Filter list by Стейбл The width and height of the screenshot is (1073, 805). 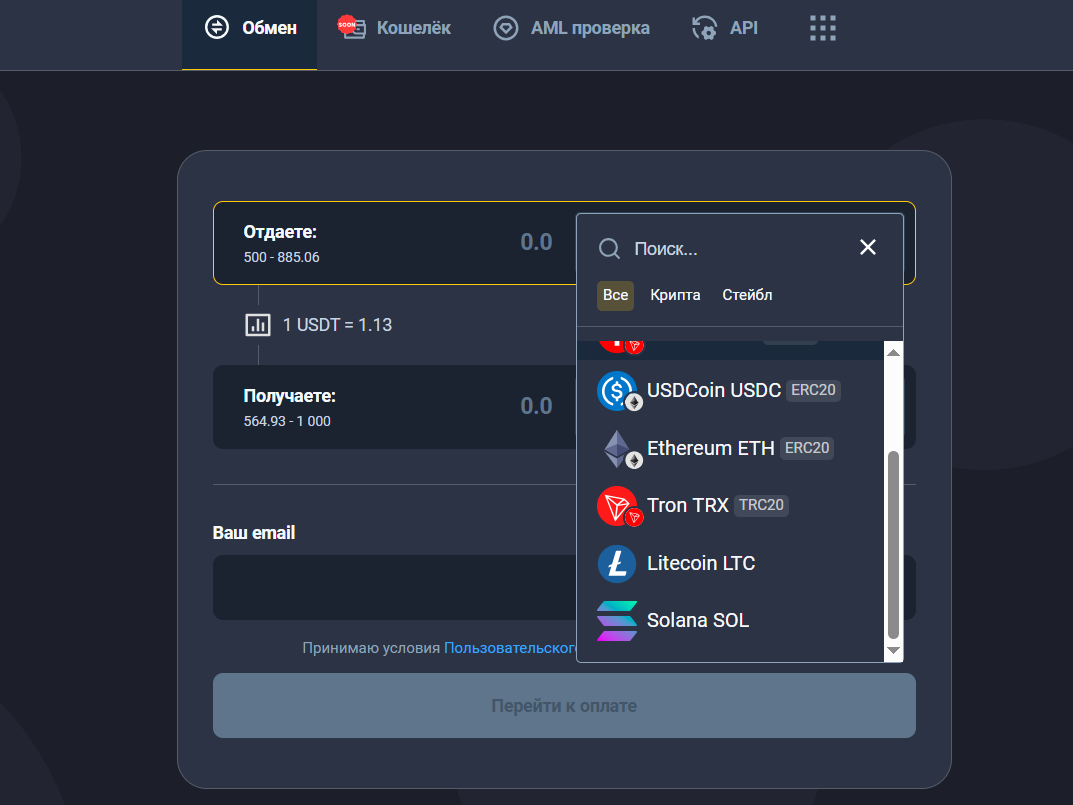747,295
